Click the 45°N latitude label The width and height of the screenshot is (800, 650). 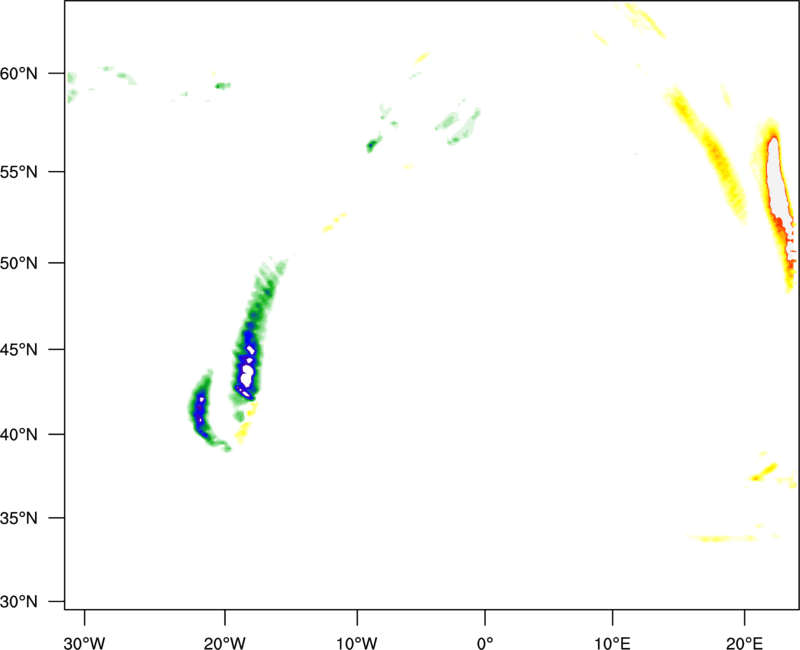click(19, 350)
